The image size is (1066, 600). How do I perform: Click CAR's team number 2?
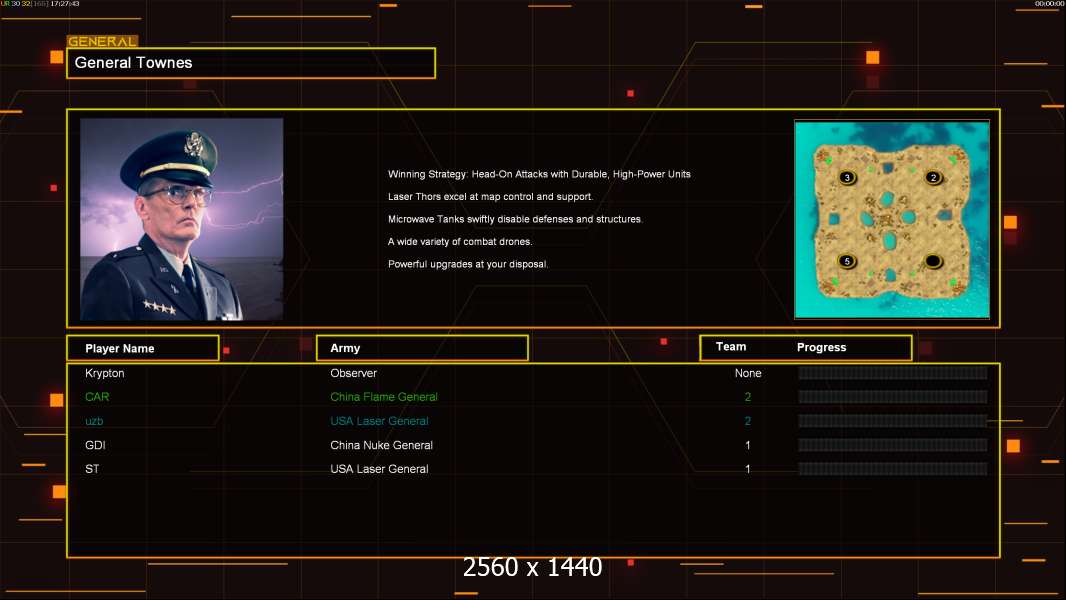748,397
